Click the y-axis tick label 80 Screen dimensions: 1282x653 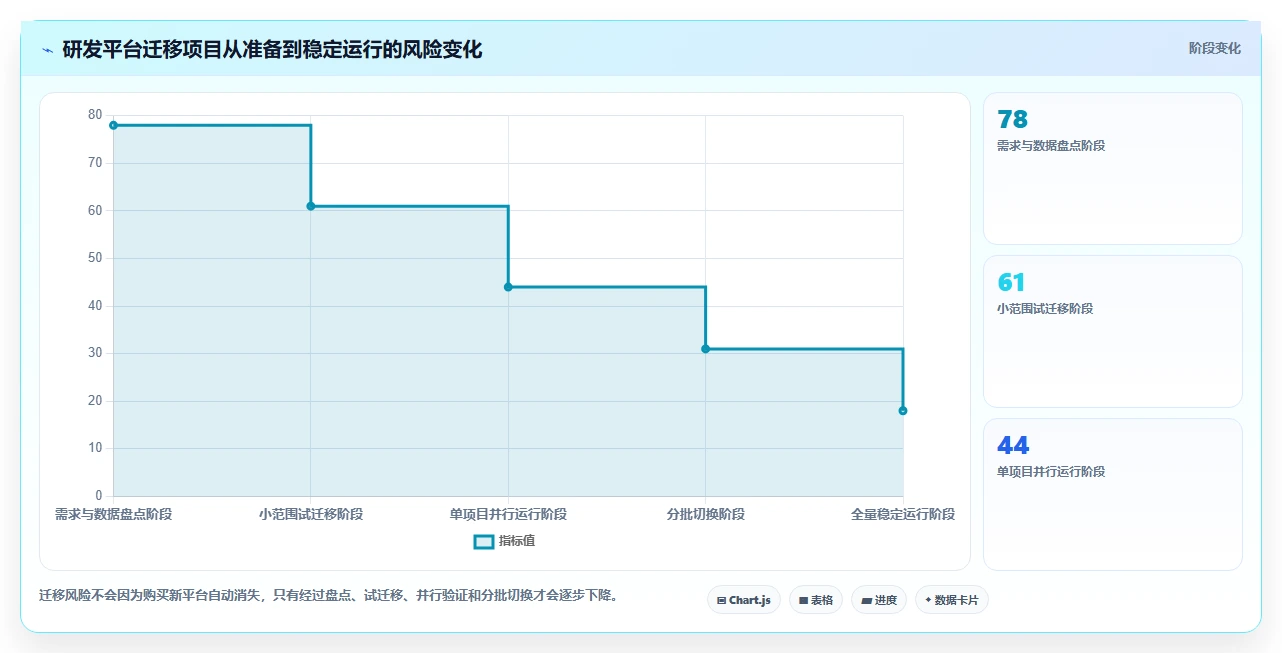(x=95, y=115)
